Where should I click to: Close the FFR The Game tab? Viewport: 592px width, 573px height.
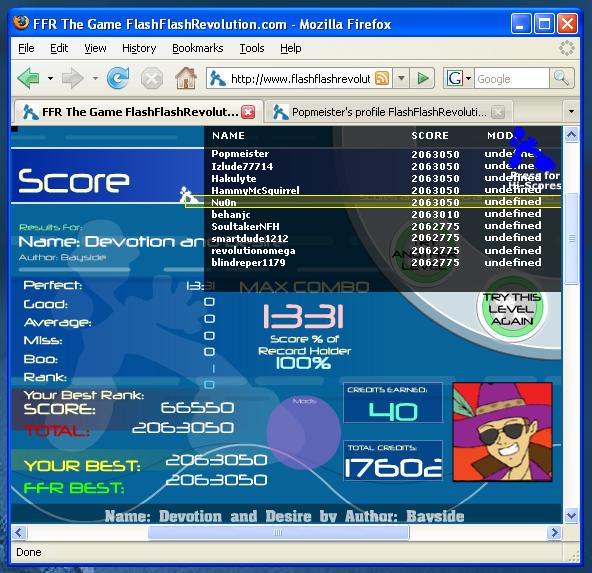[248, 112]
